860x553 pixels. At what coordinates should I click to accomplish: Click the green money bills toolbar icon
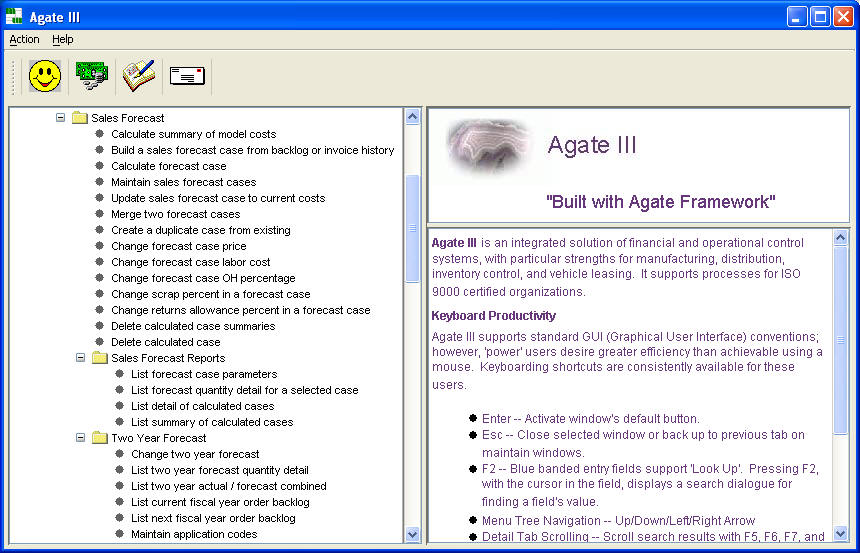click(x=92, y=75)
